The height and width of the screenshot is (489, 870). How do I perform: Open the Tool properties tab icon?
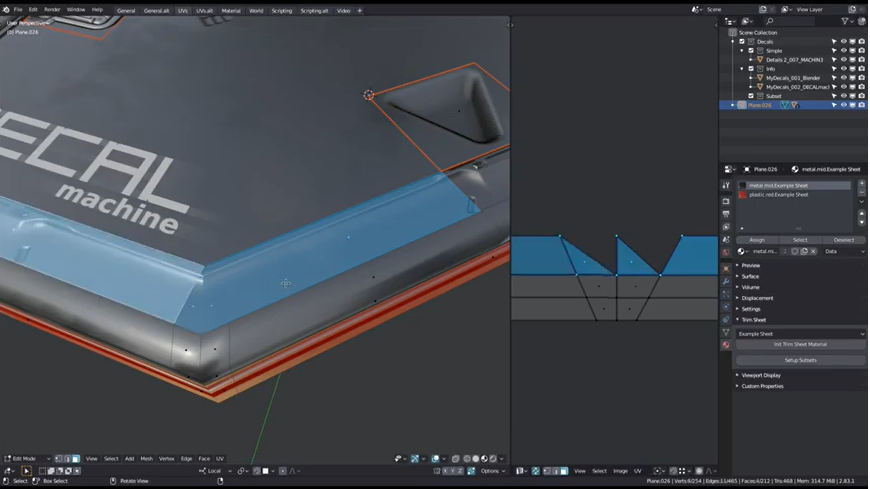point(726,185)
